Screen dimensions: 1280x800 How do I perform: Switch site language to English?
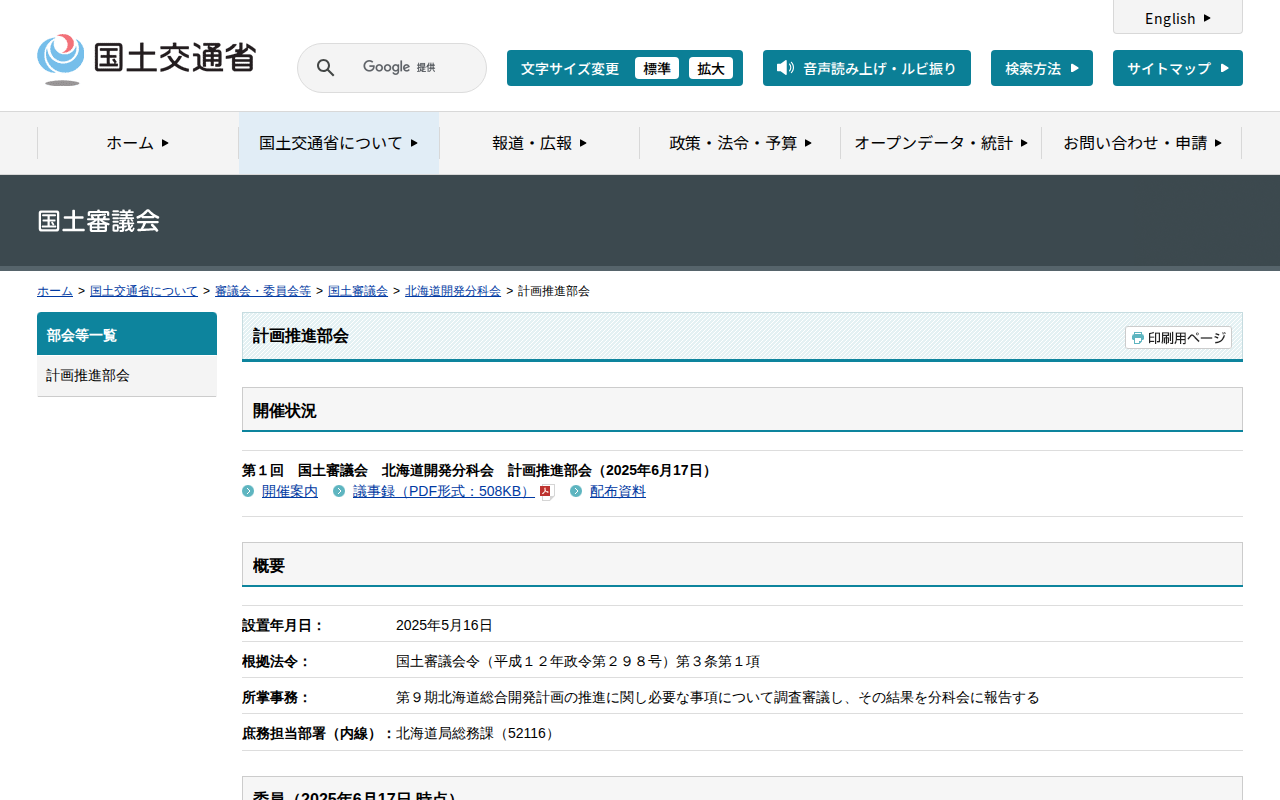click(x=1177, y=18)
